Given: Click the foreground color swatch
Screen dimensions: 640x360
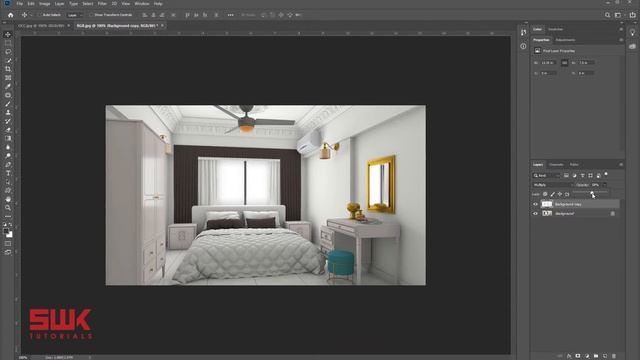Looking at the screenshot, I should click(6, 231).
